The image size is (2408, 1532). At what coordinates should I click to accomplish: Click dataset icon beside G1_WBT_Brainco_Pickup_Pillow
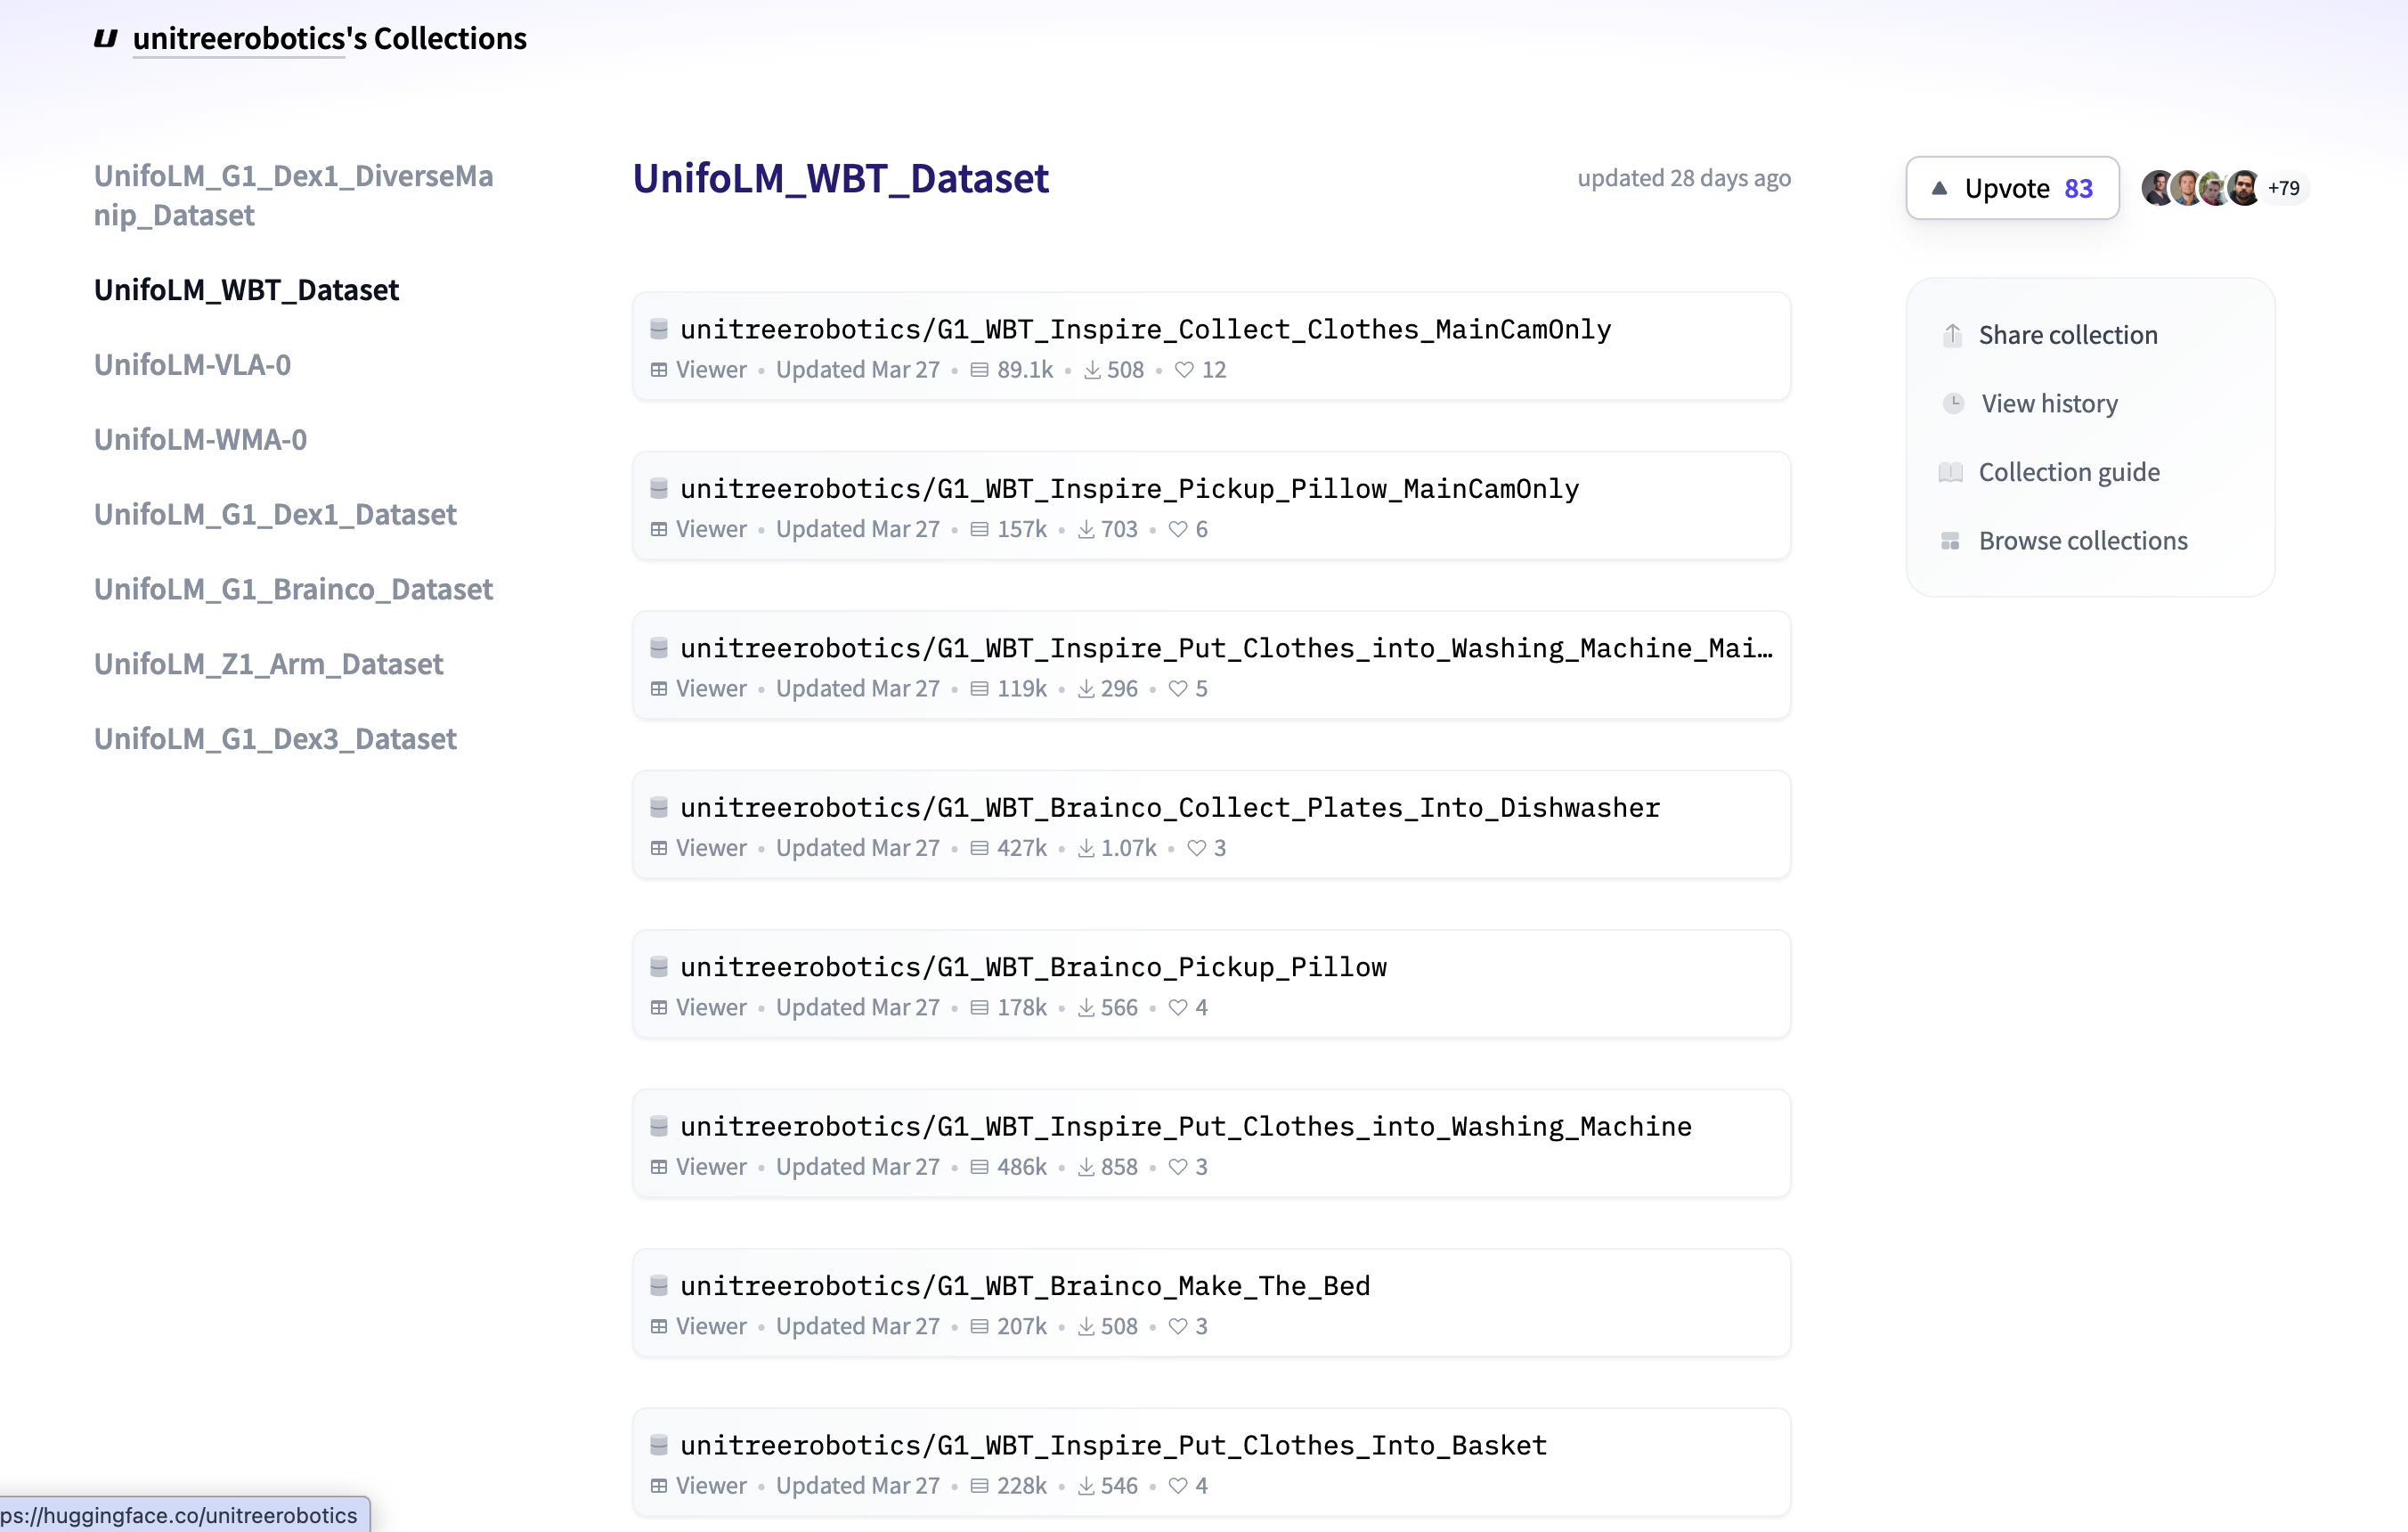(x=659, y=966)
